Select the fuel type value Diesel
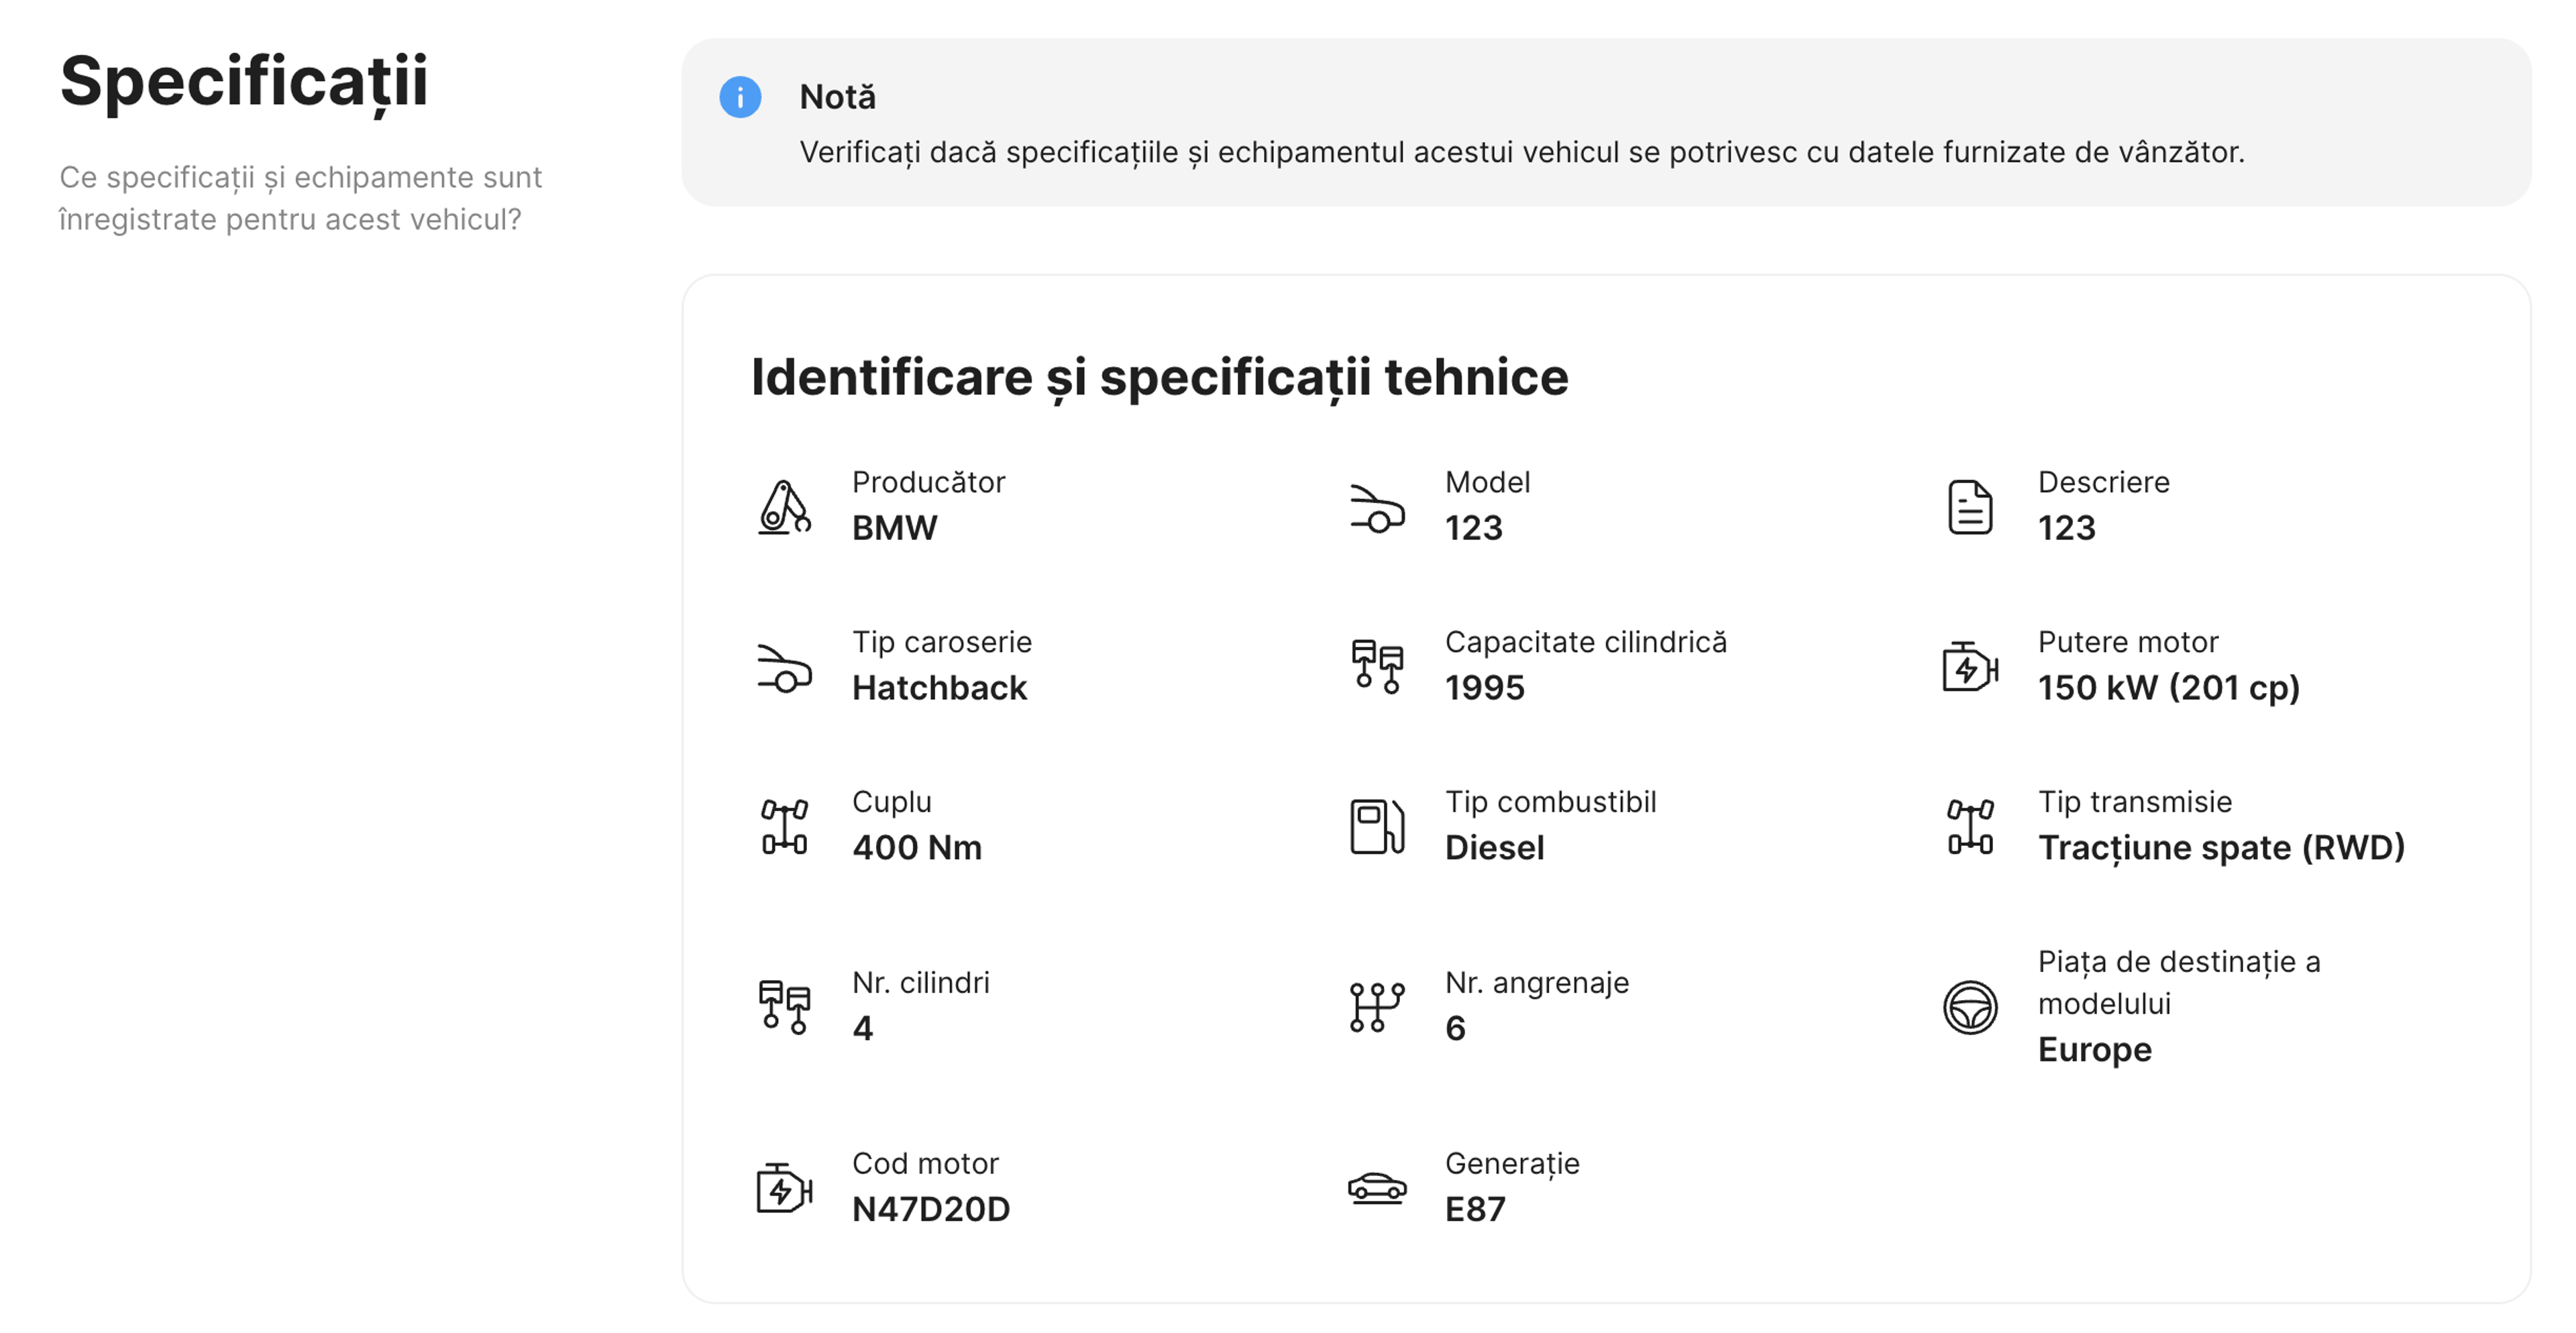 pos(1494,848)
